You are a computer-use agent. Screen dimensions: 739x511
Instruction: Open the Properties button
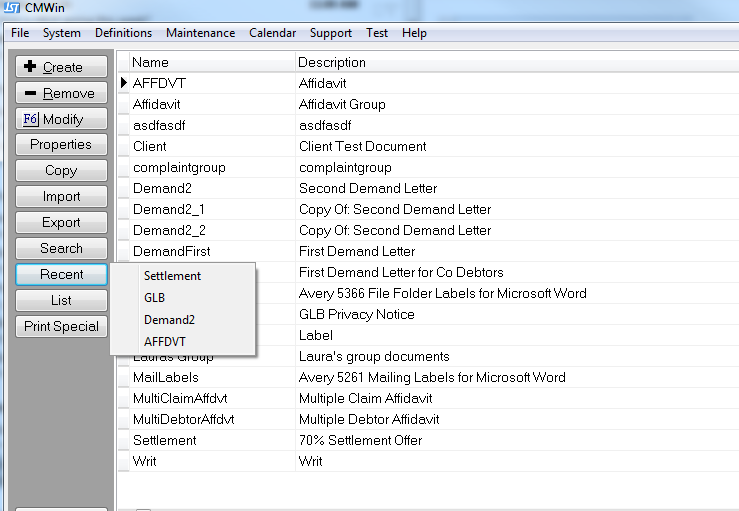[62, 145]
